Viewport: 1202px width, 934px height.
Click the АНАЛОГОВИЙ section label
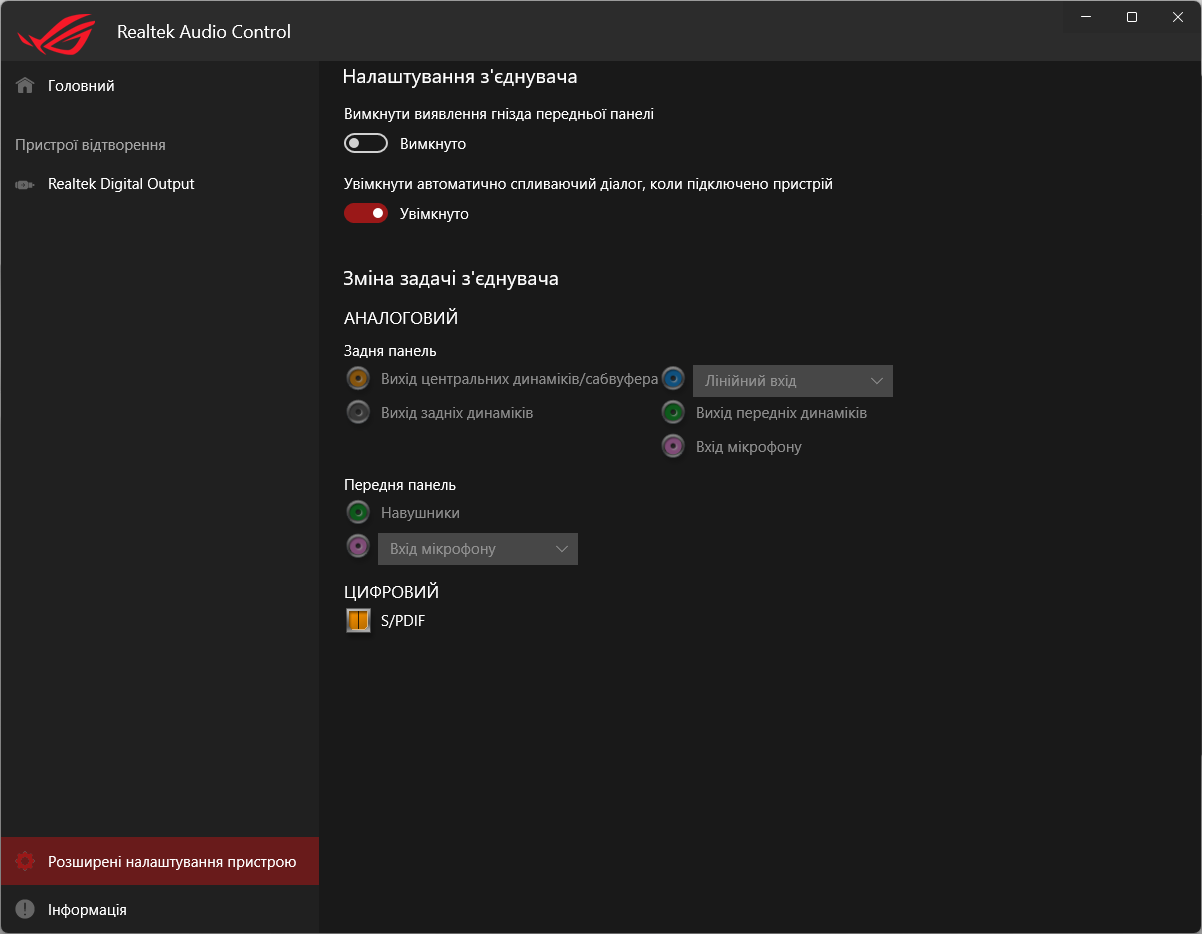[x=401, y=318]
